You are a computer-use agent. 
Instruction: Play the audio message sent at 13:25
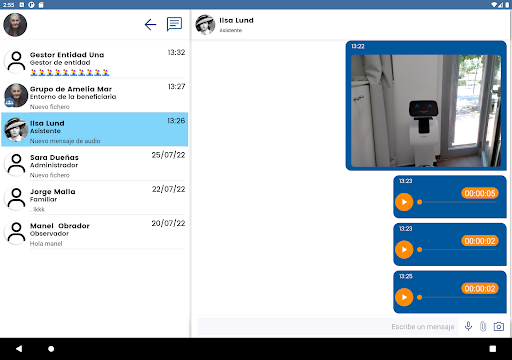404,297
